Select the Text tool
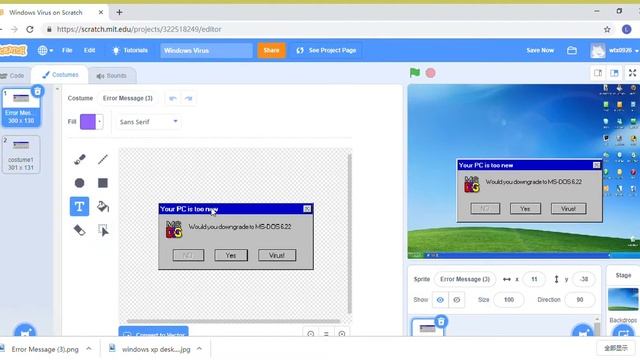This screenshot has height=360, width=640. coord(79,207)
